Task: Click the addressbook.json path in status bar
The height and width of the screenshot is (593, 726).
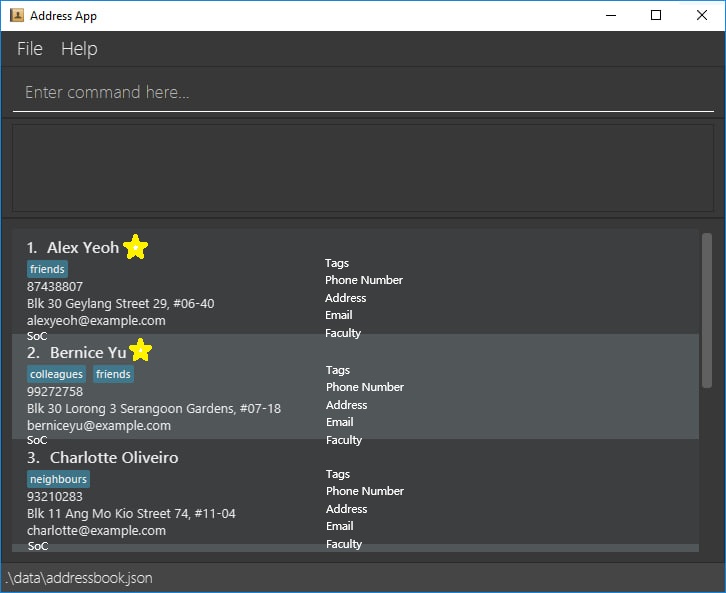Action: [79, 578]
